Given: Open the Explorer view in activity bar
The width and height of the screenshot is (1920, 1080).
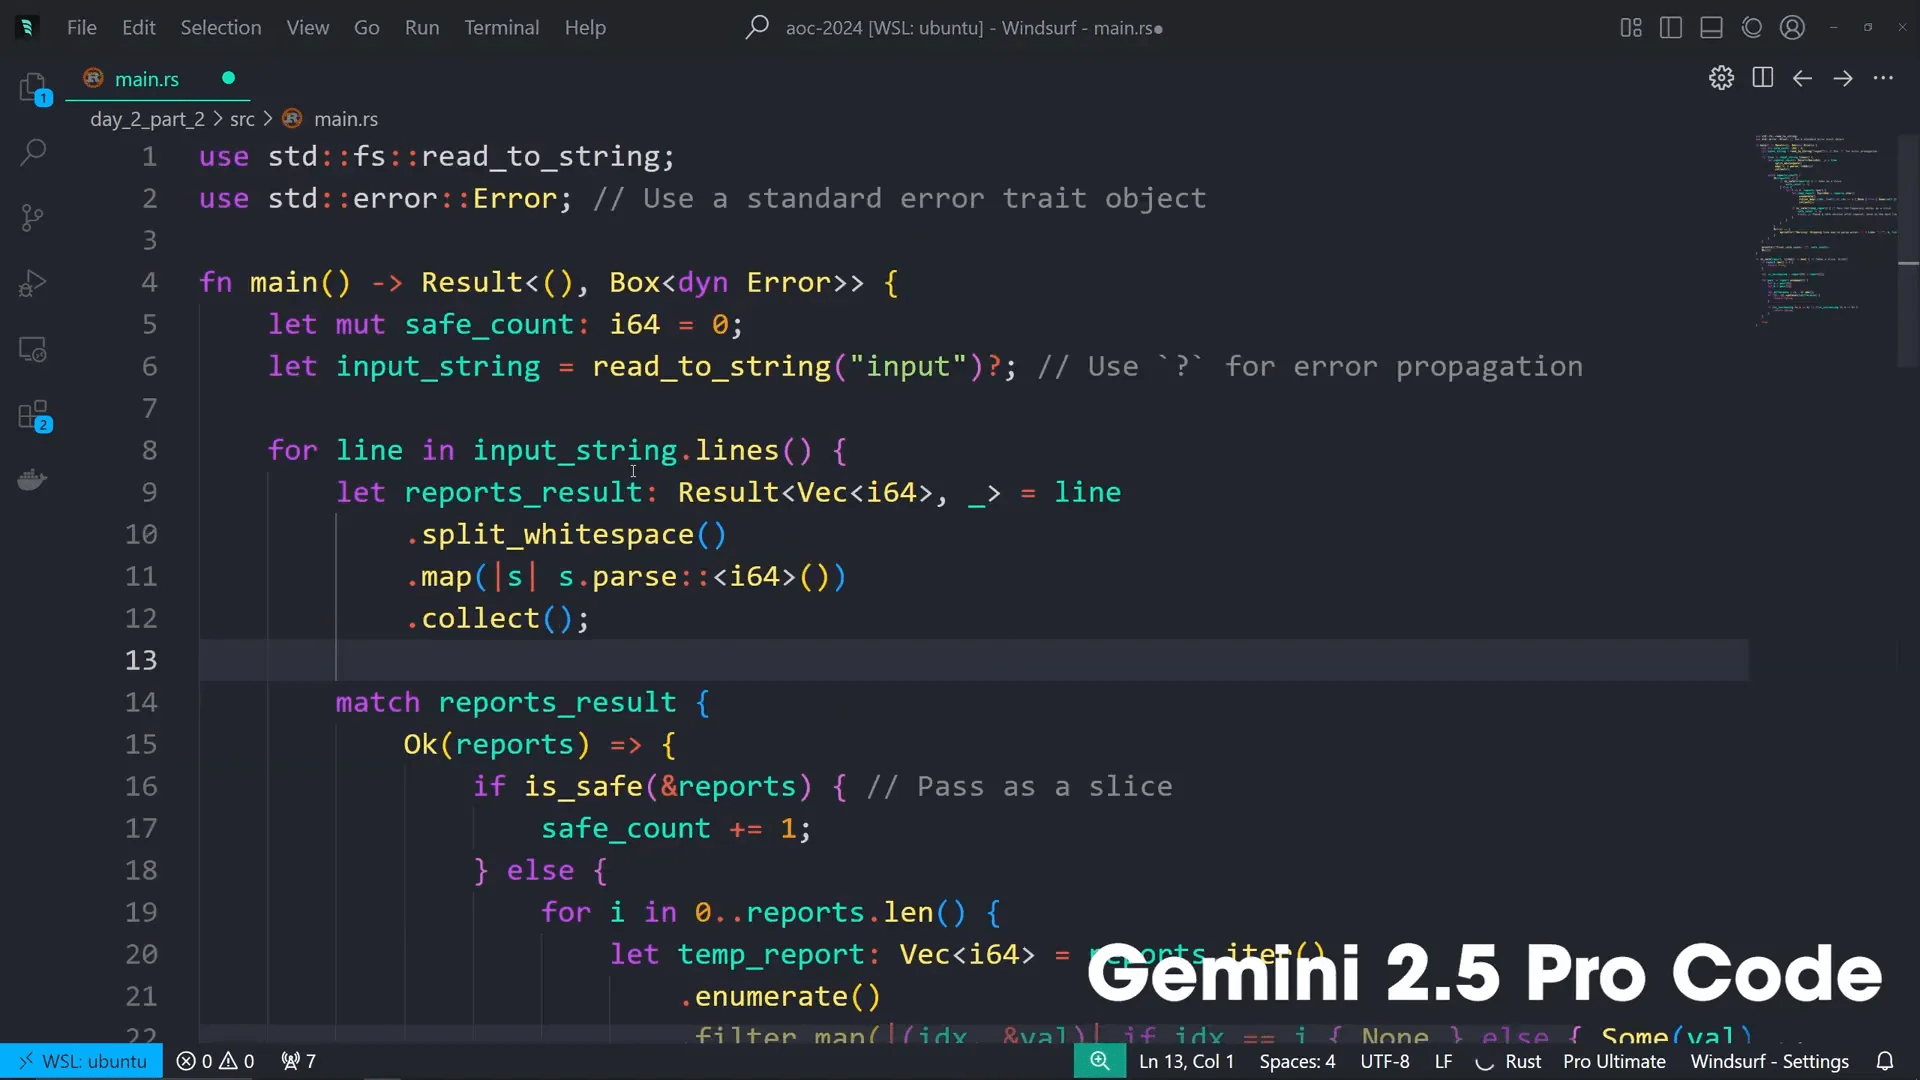Looking at the screenshot, I should point(33,87).
